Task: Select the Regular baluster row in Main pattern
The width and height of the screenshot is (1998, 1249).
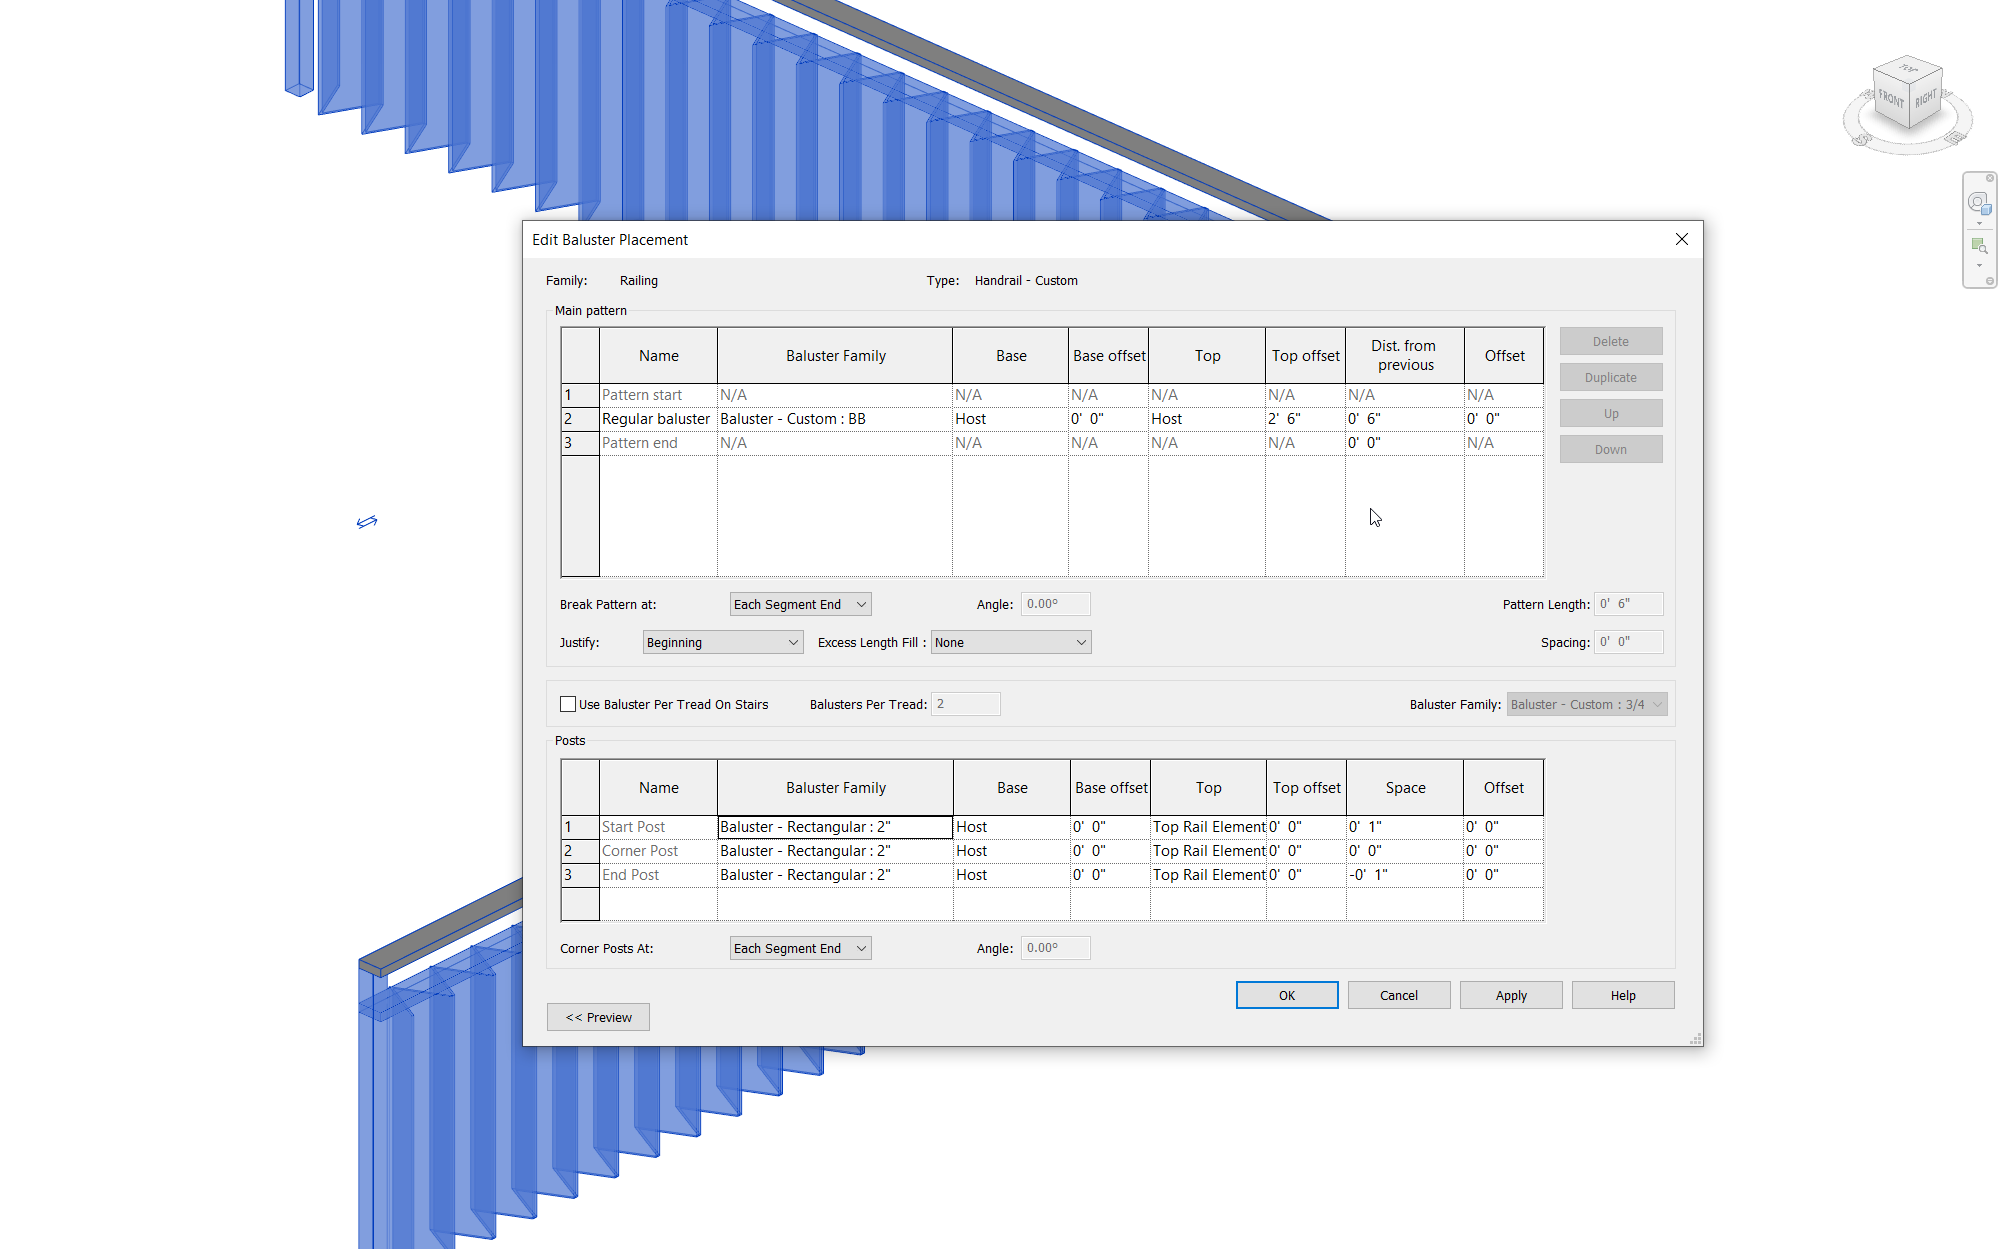Action: pyautogui.click(x=657, y=418)
